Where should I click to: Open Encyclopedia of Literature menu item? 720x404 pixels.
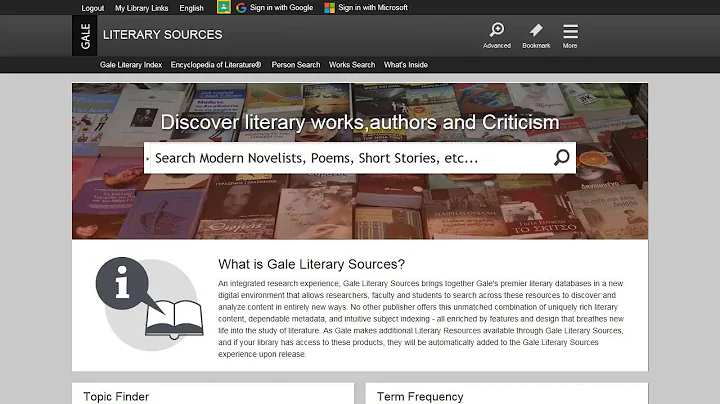point(216,65)
